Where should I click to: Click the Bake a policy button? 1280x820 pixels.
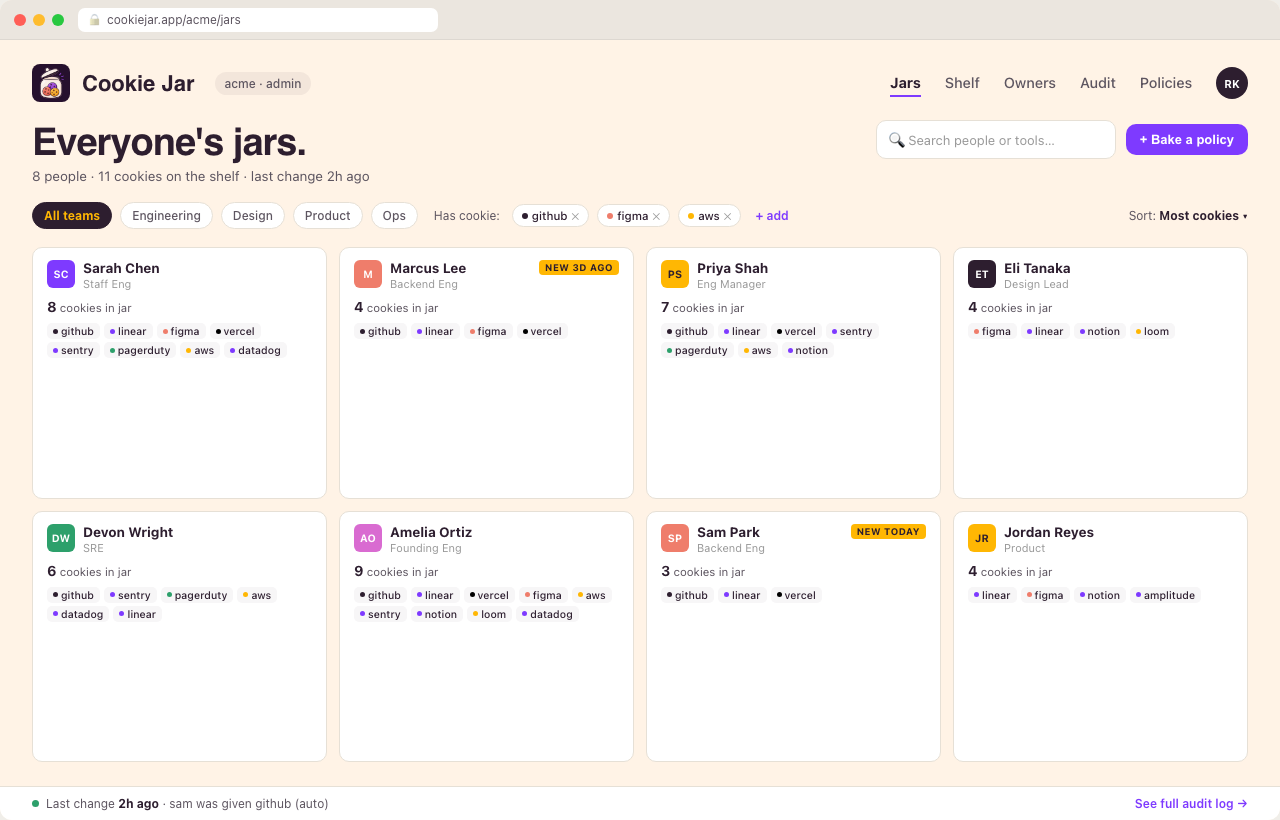point(1187,140)
